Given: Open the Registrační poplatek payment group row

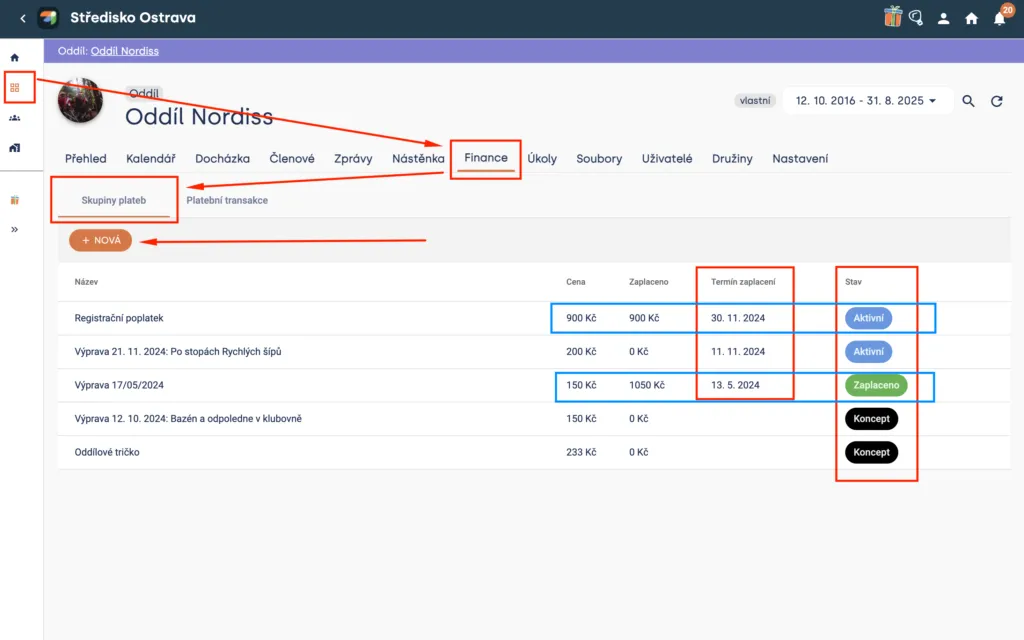Looking at the screenshot, I should pos(534,318).
